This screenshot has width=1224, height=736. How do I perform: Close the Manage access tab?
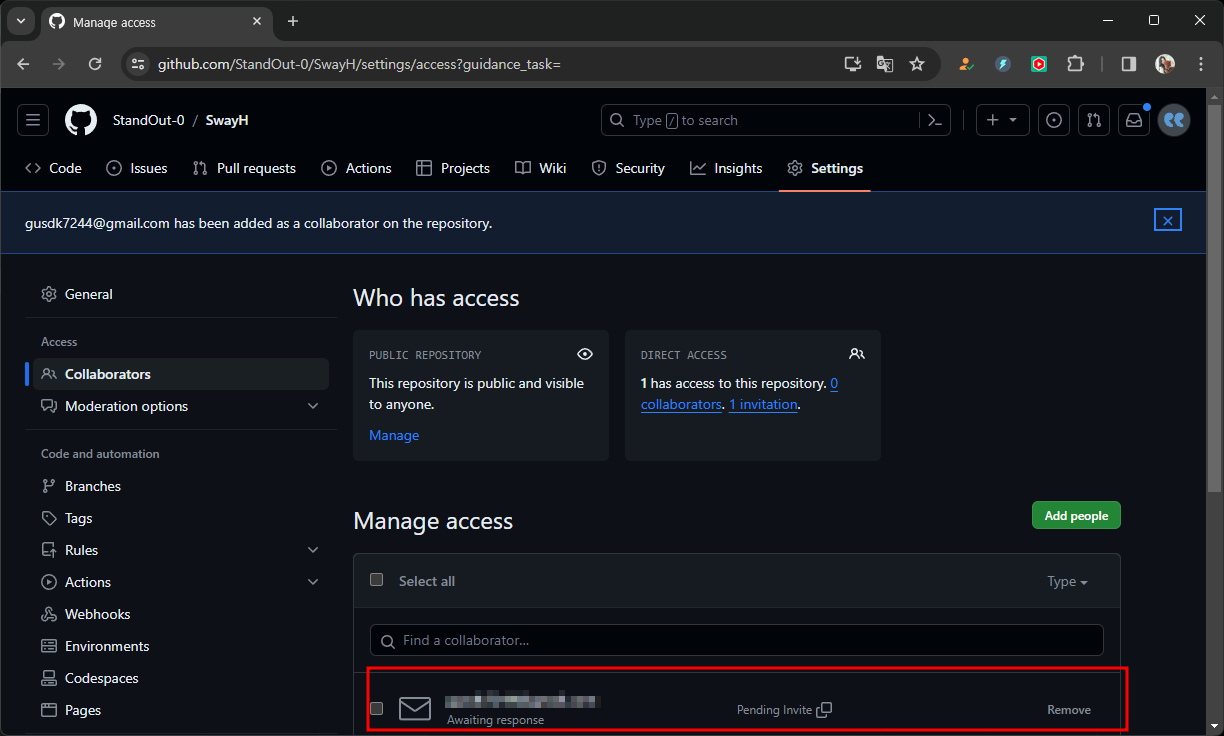pyautogui.click(x=257, y=22)
